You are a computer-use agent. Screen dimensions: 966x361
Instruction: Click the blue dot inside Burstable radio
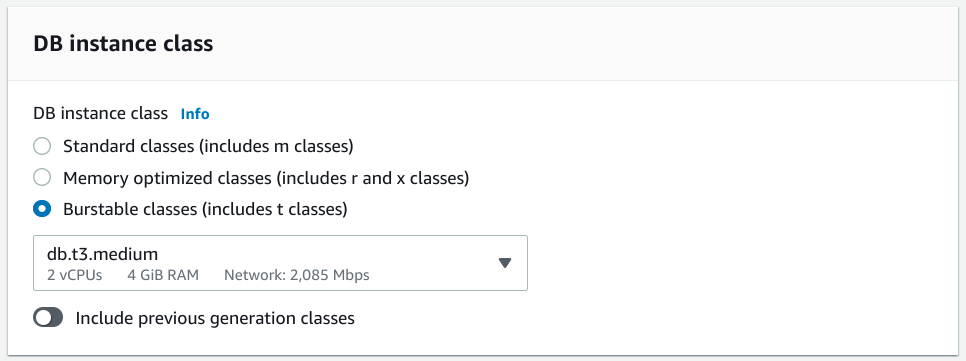42,209
